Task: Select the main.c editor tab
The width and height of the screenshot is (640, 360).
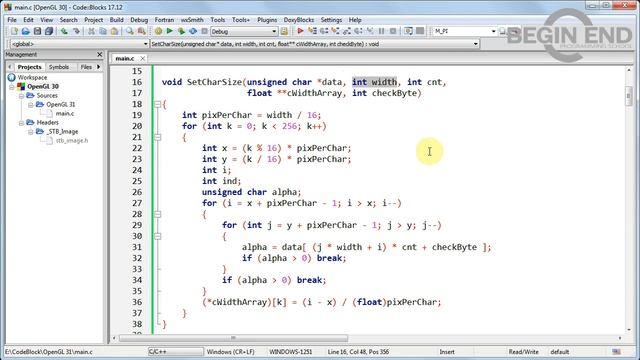Action: [x=124, y=58]
